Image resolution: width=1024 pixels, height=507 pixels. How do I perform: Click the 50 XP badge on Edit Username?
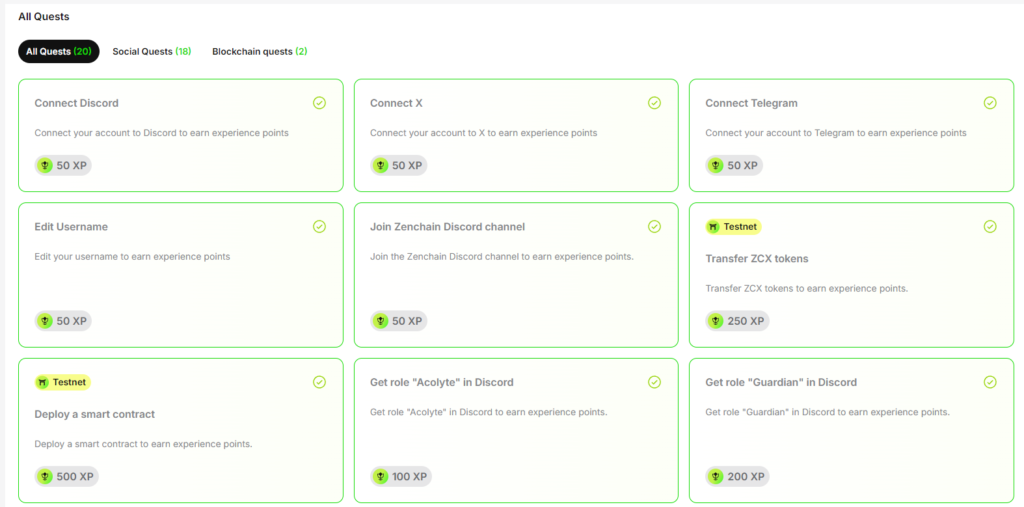63,321
